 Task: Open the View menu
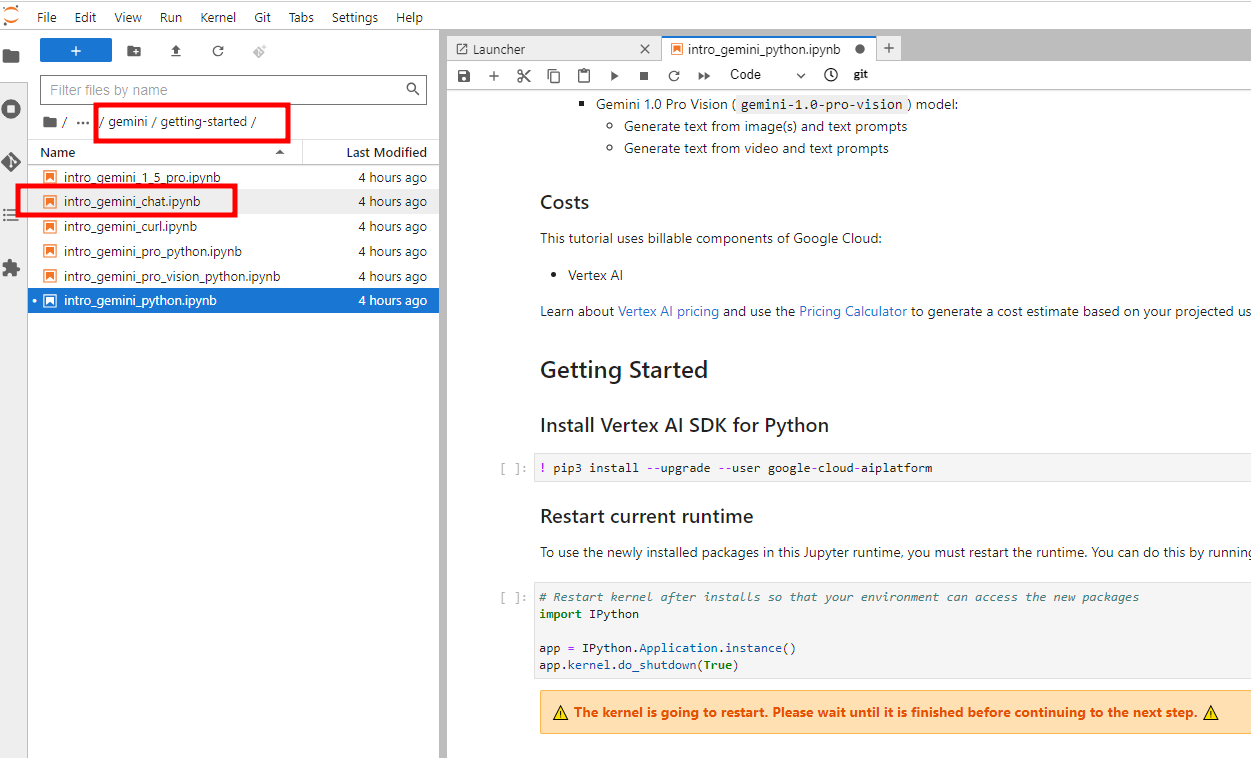pos(128,17)
